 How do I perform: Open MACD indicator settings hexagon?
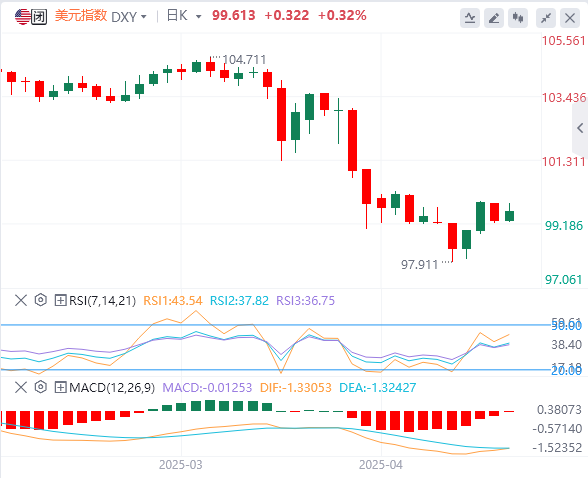(x=40, y=387)
